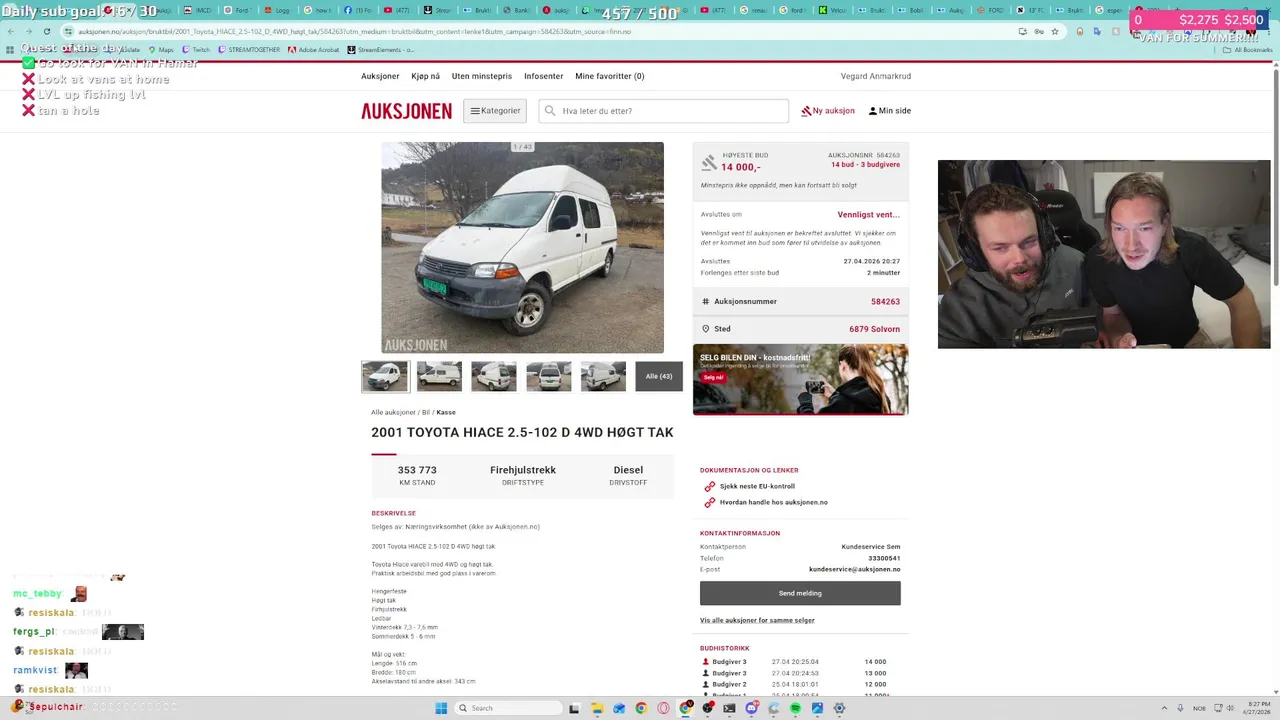The image size is (1280, 720).
Task: Open the Kategorier hamburger menu
Action: click(x=496, y=111)
